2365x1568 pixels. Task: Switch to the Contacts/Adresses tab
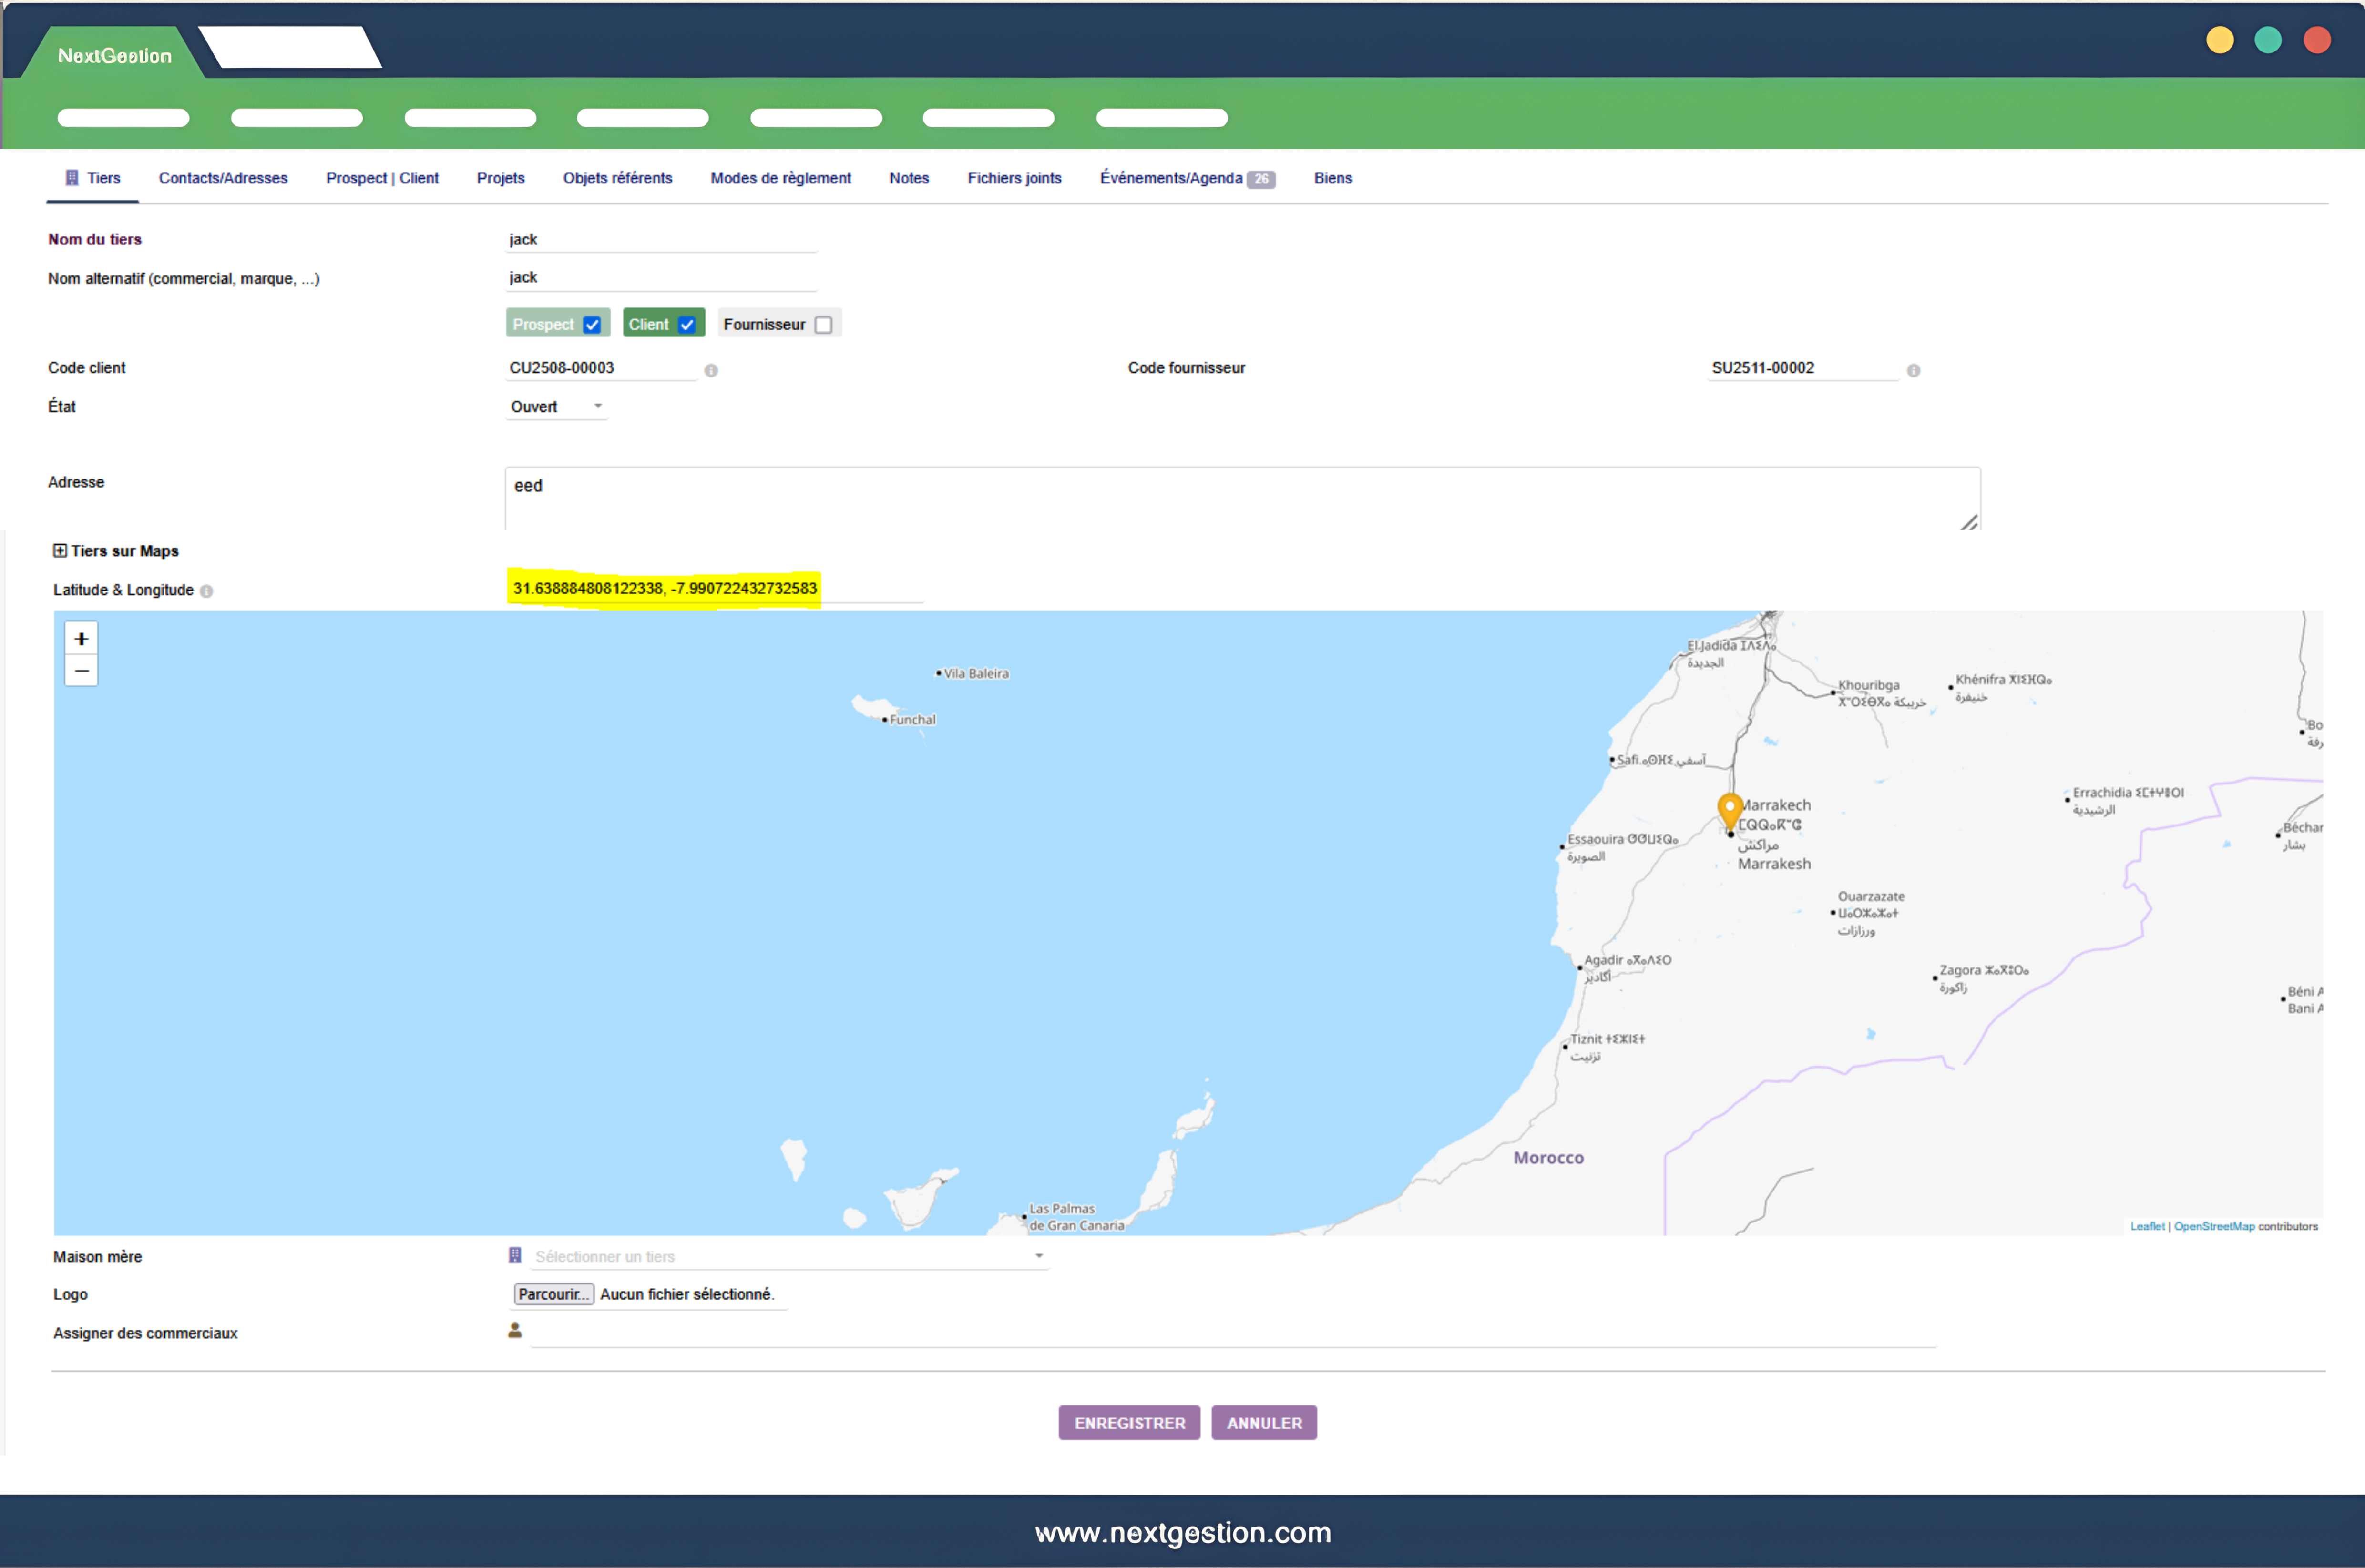tap(223, 178)
